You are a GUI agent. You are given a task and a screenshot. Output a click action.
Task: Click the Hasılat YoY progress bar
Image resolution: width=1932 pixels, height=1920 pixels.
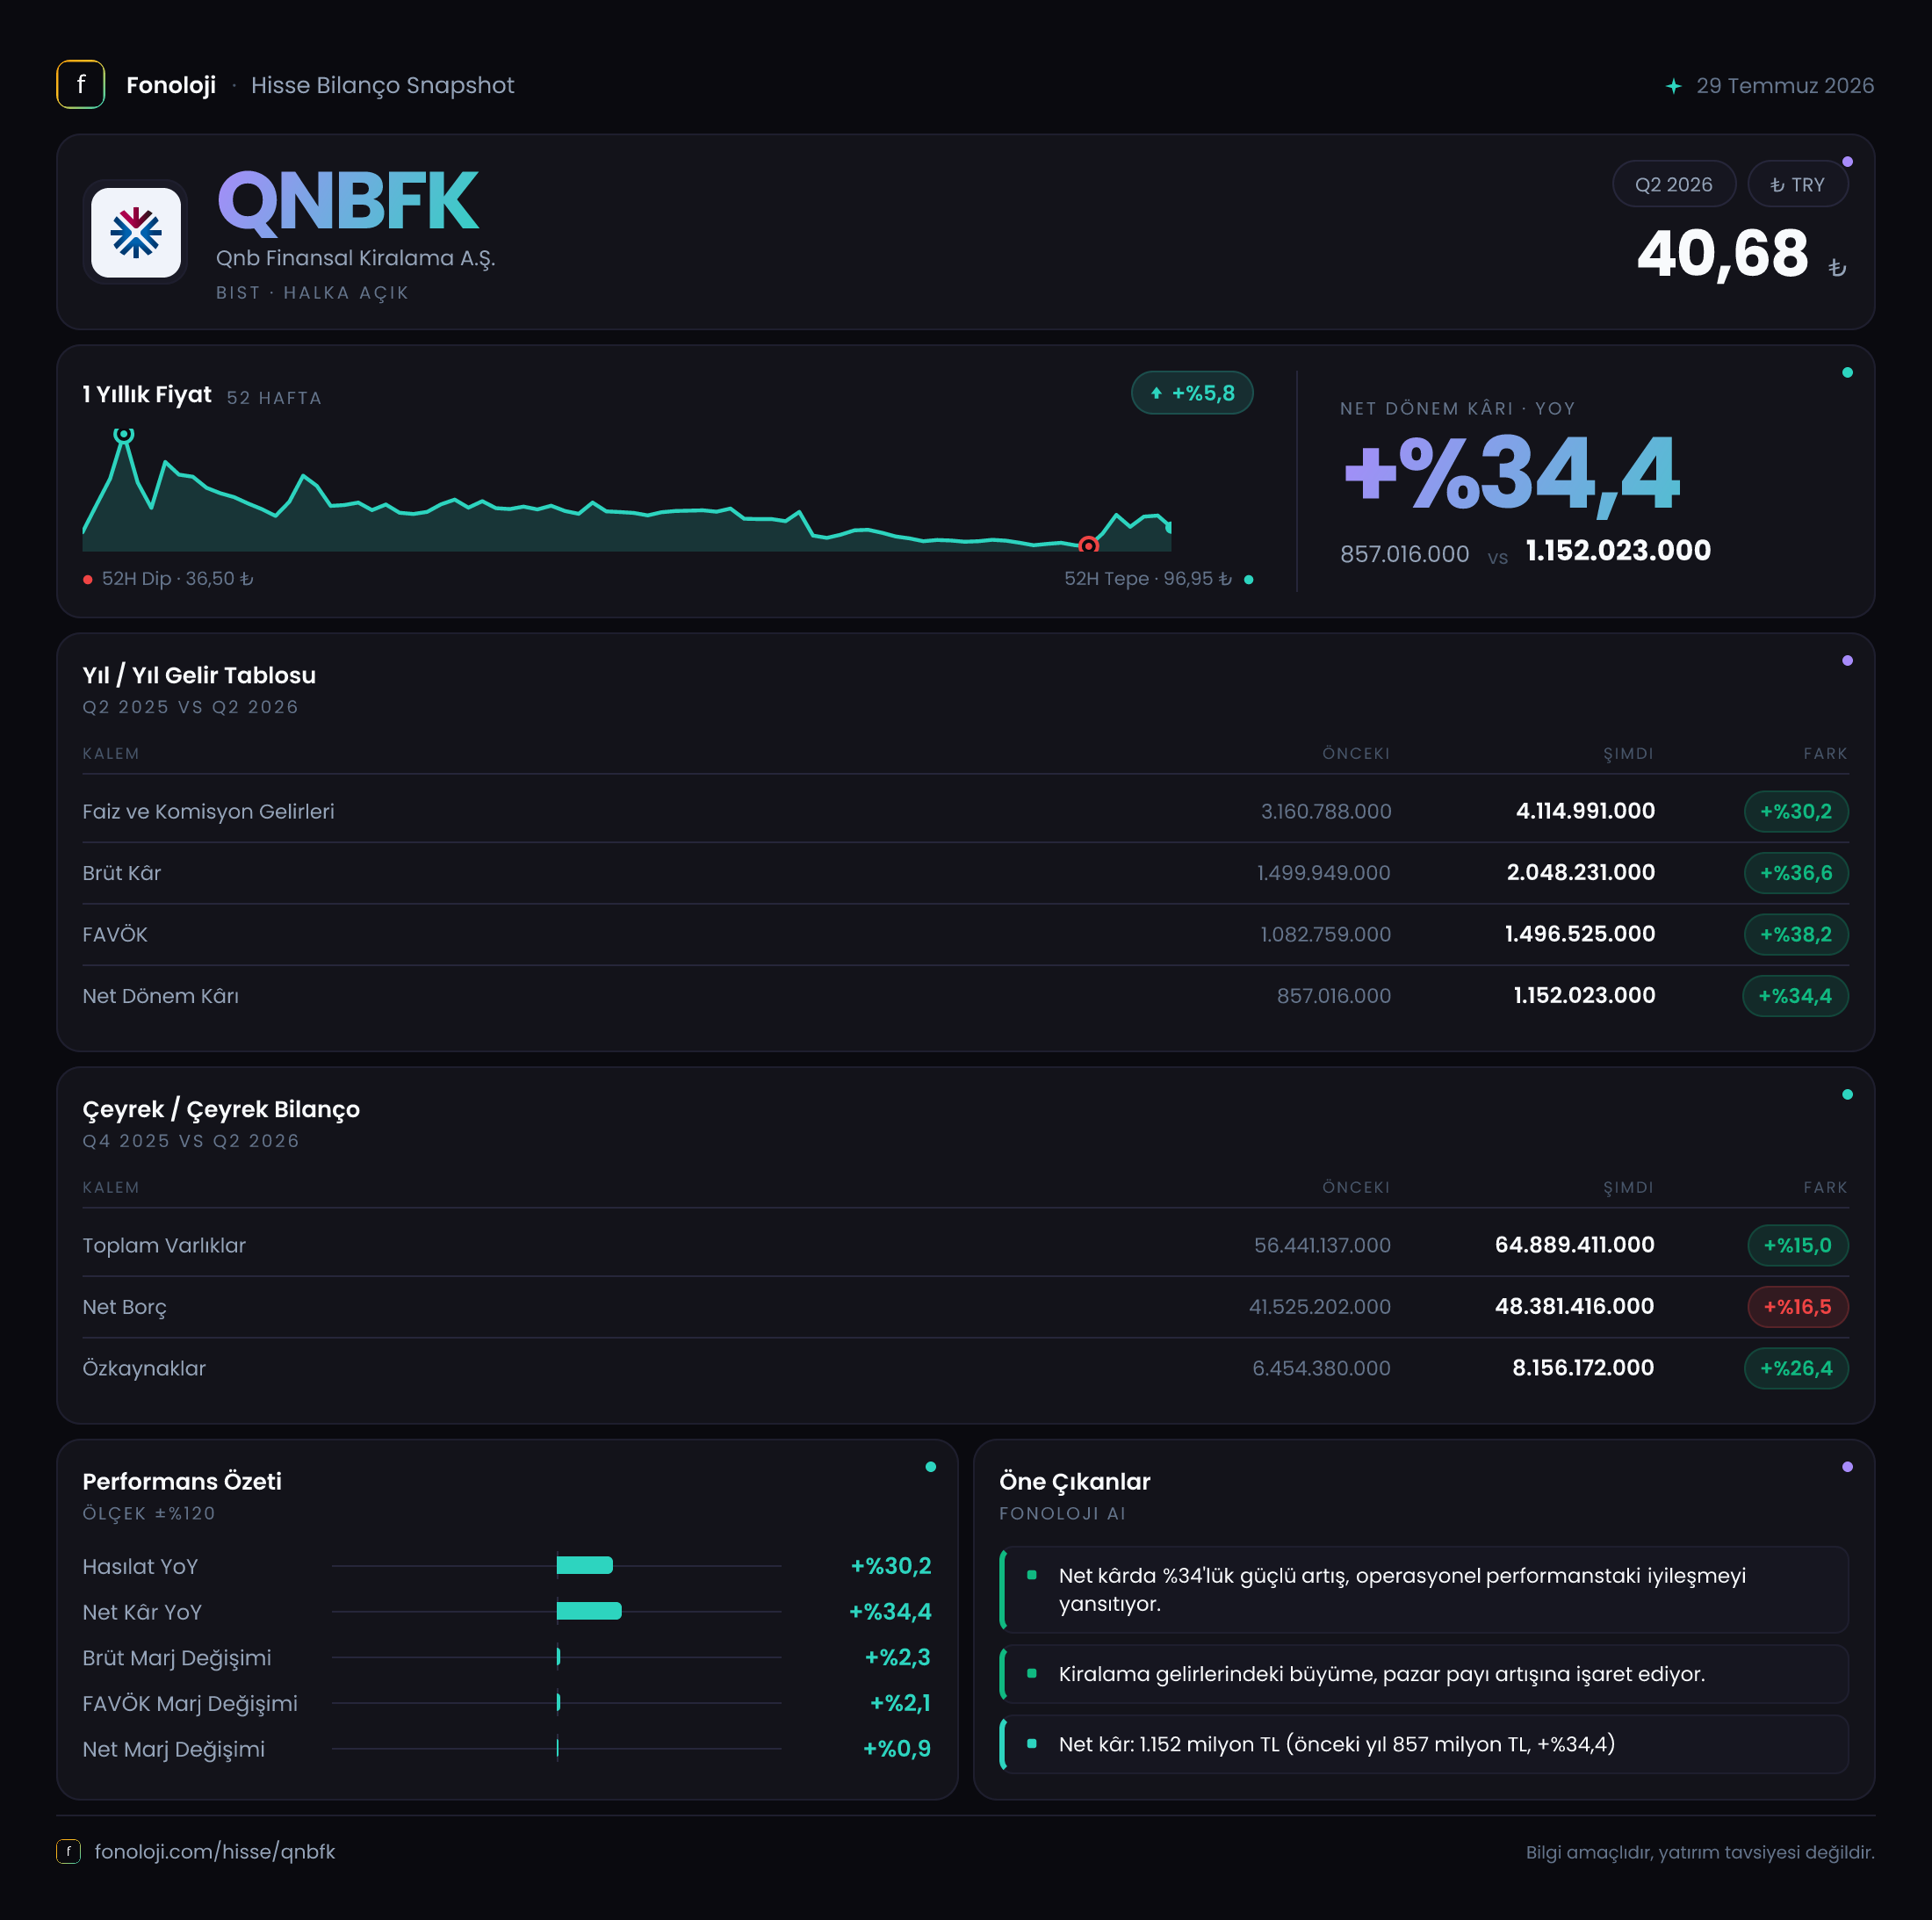point(585,1565)
